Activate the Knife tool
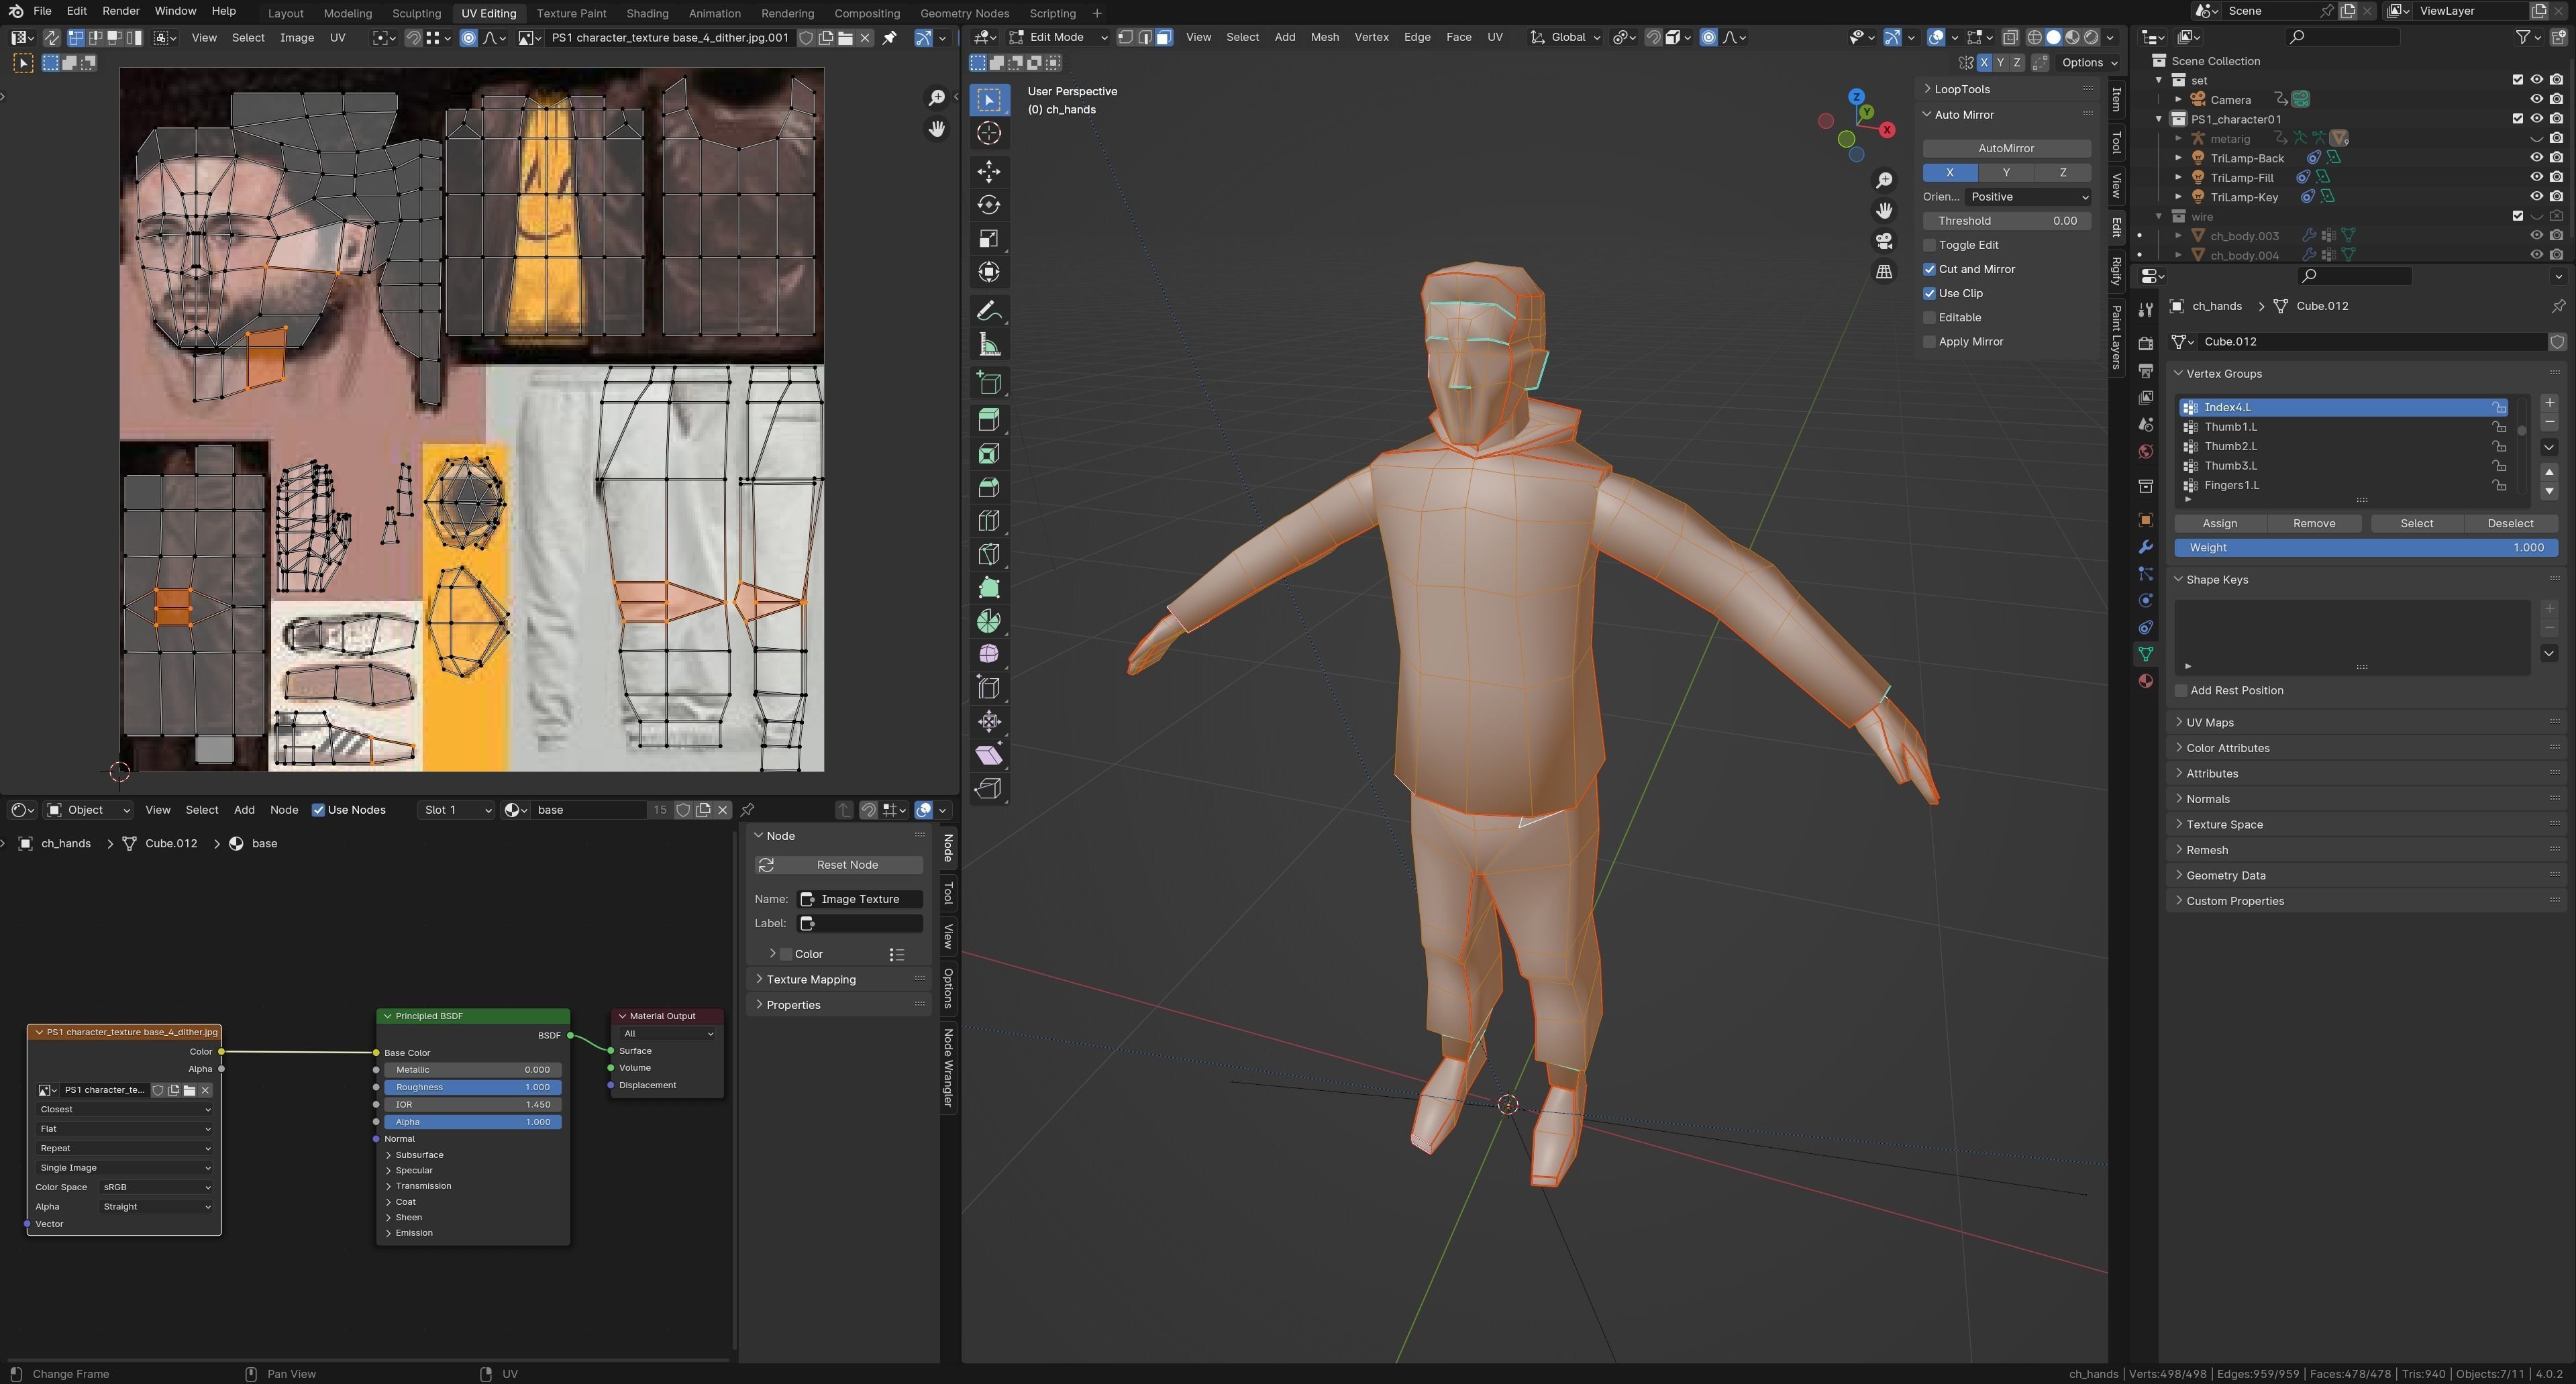The width and height of the screenshot is (2576, 1384). [x=988, y=554]
